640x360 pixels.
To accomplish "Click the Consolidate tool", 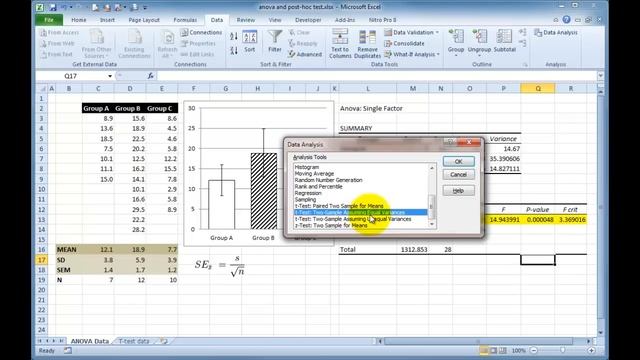I will click(404, 43).
